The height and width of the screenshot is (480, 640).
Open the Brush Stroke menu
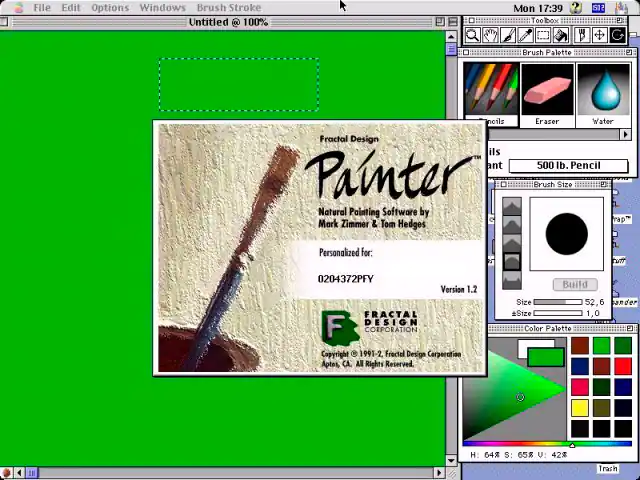click(228, 7)
